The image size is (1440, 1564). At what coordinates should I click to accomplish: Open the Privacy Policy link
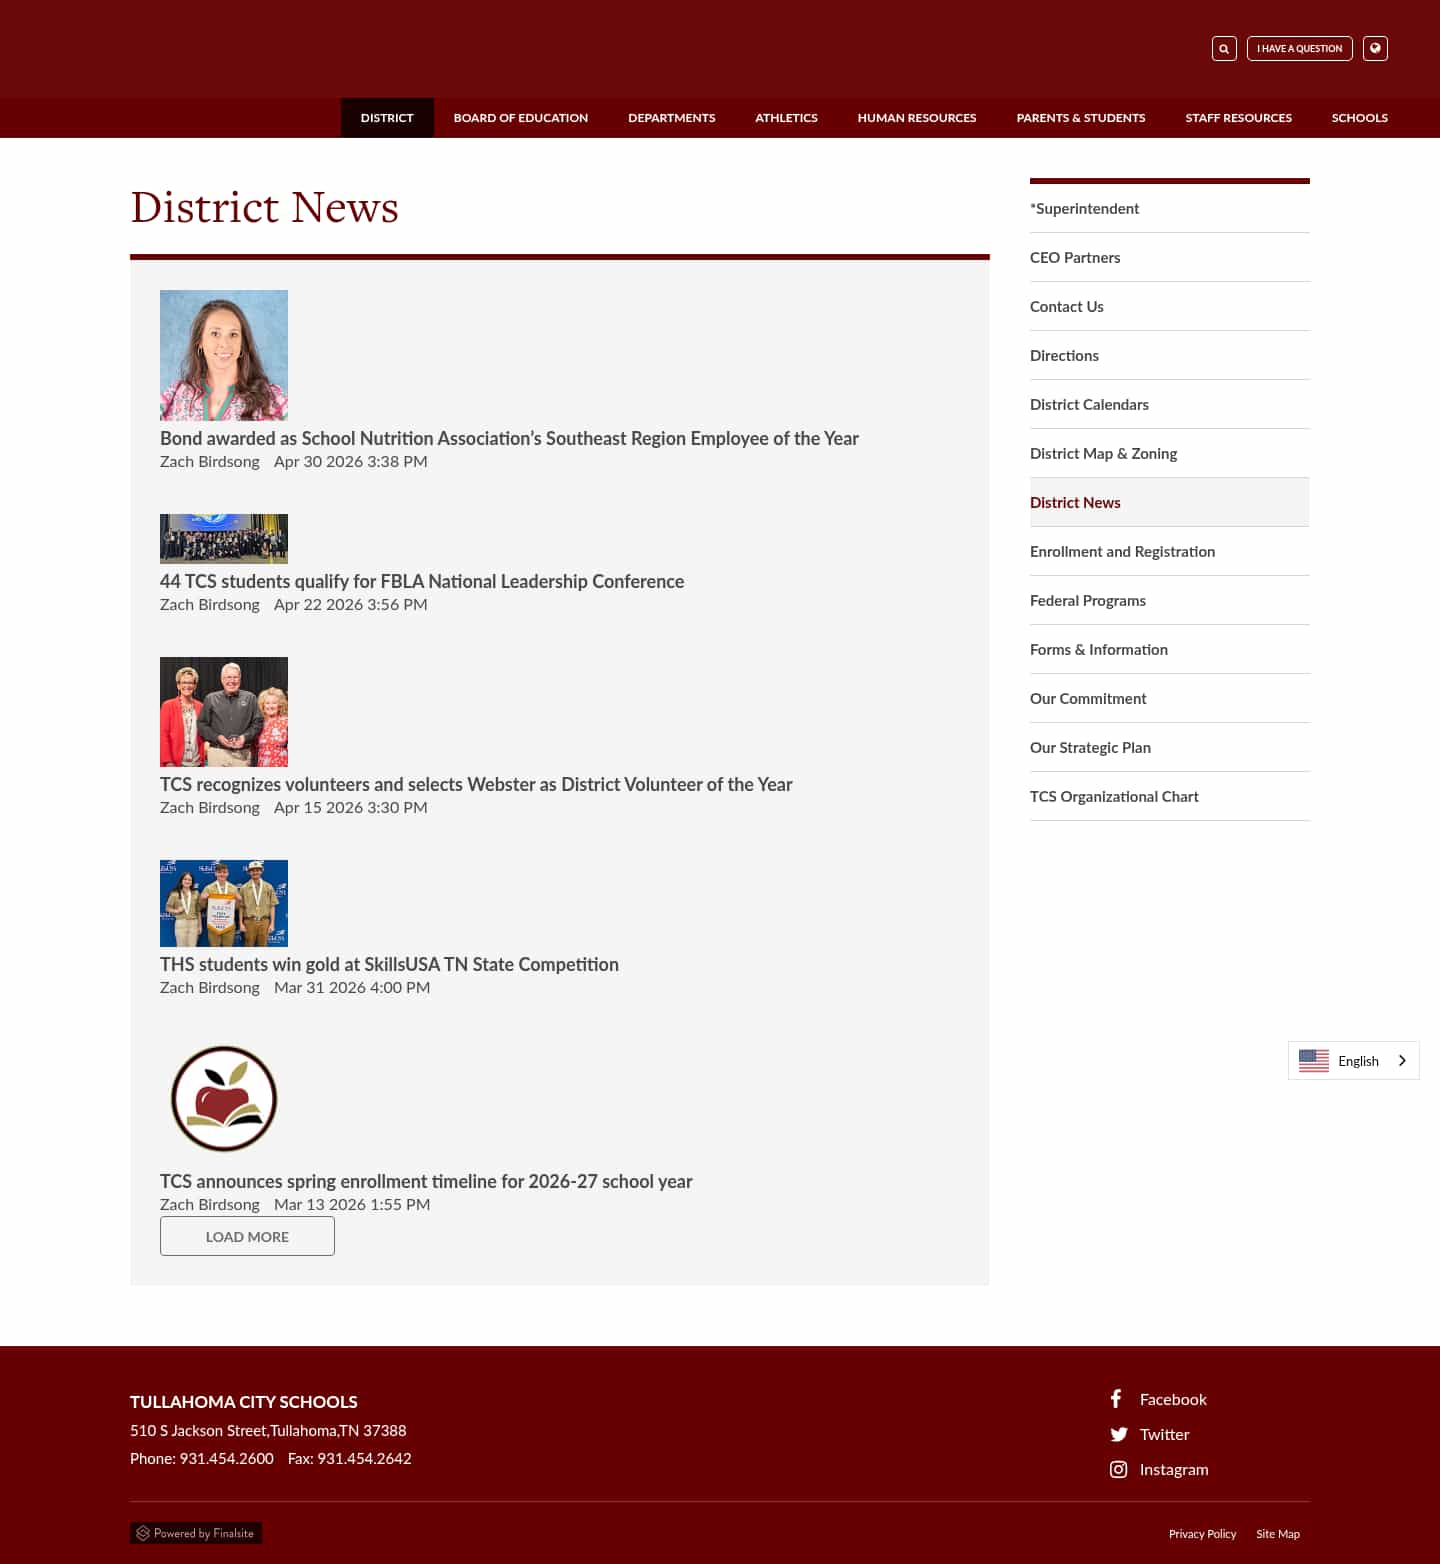pyautogui.click(x=1202, y=1534)
